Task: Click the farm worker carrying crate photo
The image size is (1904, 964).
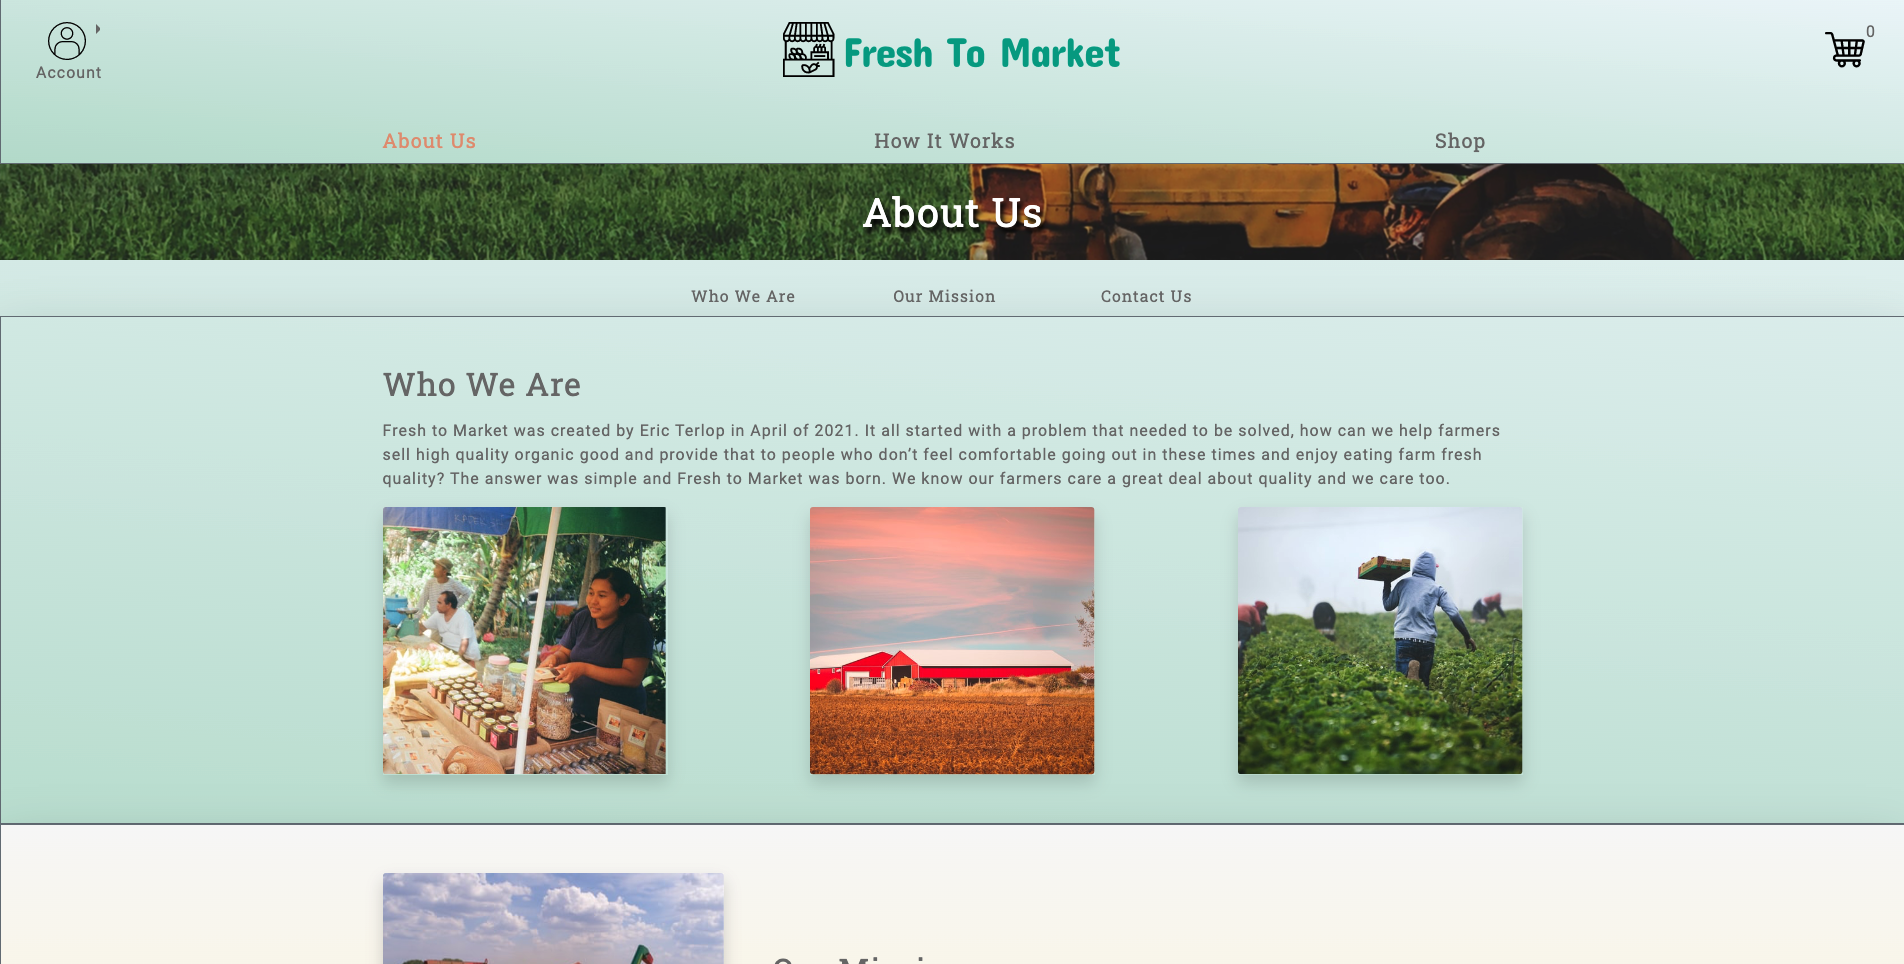Action: pyautogui.click(x=1380, y=640)
